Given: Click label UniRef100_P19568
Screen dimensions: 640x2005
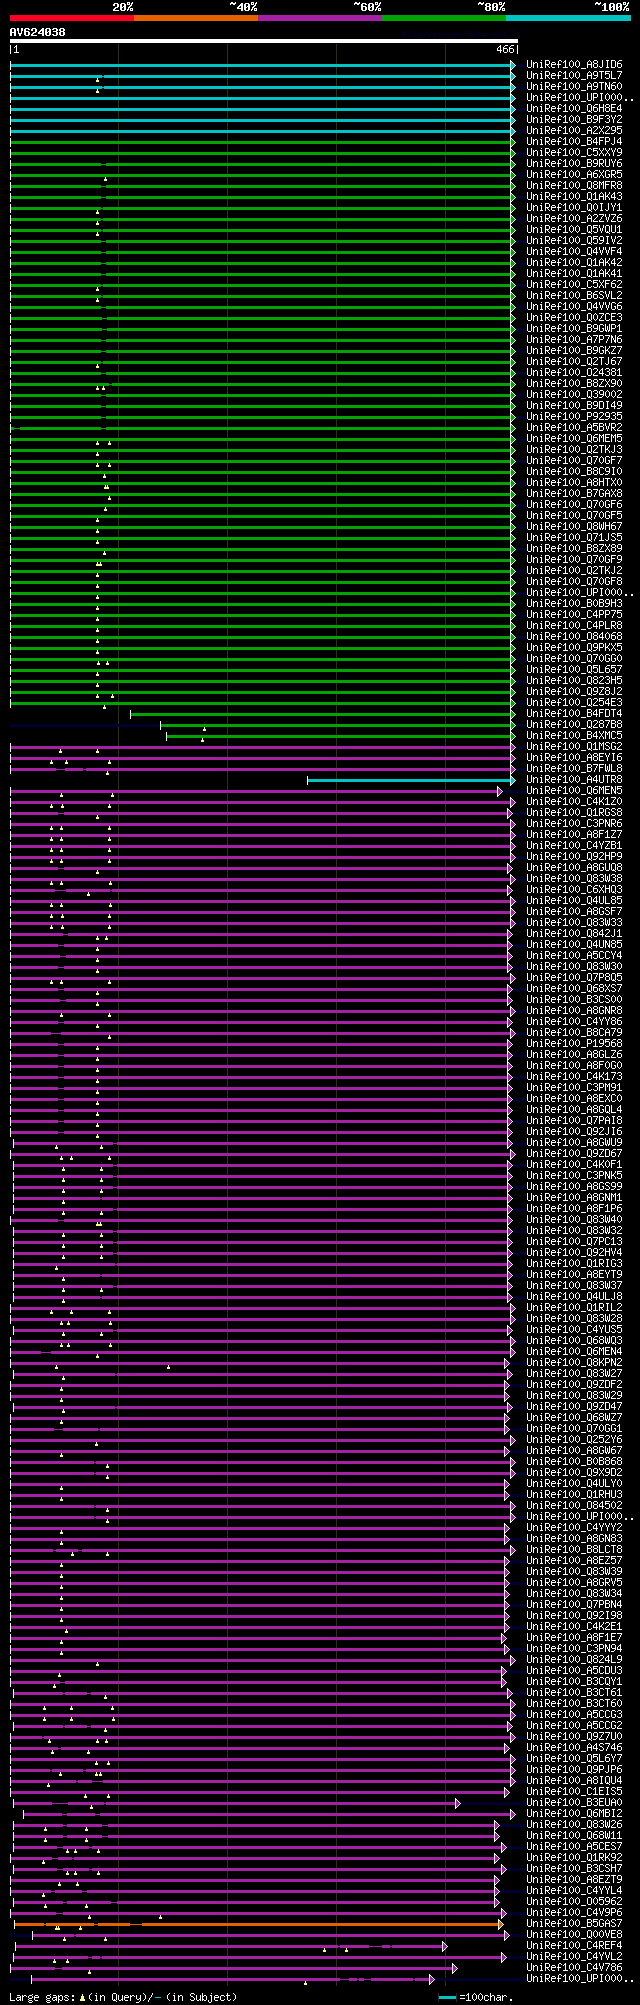Looking at the screenshot, I should [x=574, y=1043].
